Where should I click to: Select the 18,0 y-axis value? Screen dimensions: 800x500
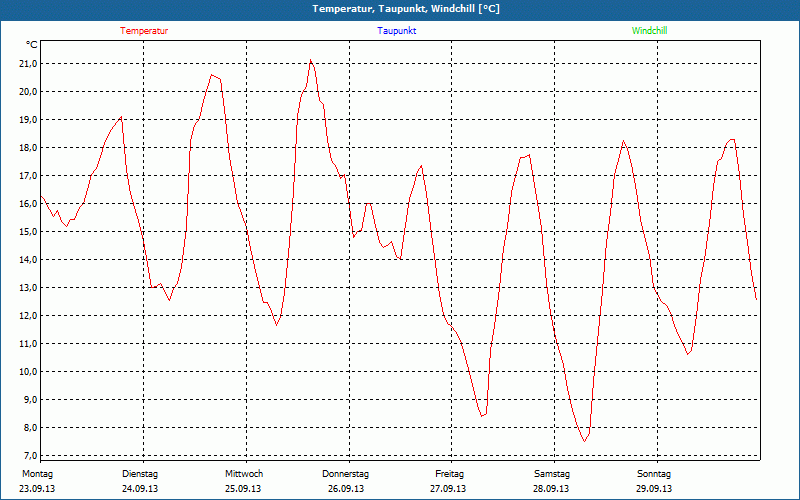pos(27,148)
